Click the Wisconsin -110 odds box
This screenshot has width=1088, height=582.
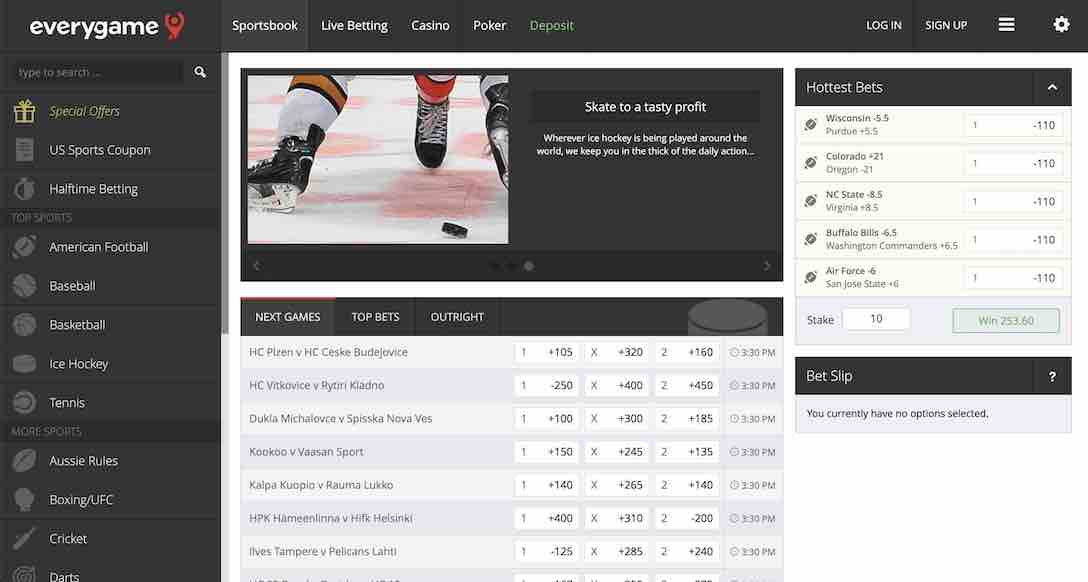(1014, 126)
